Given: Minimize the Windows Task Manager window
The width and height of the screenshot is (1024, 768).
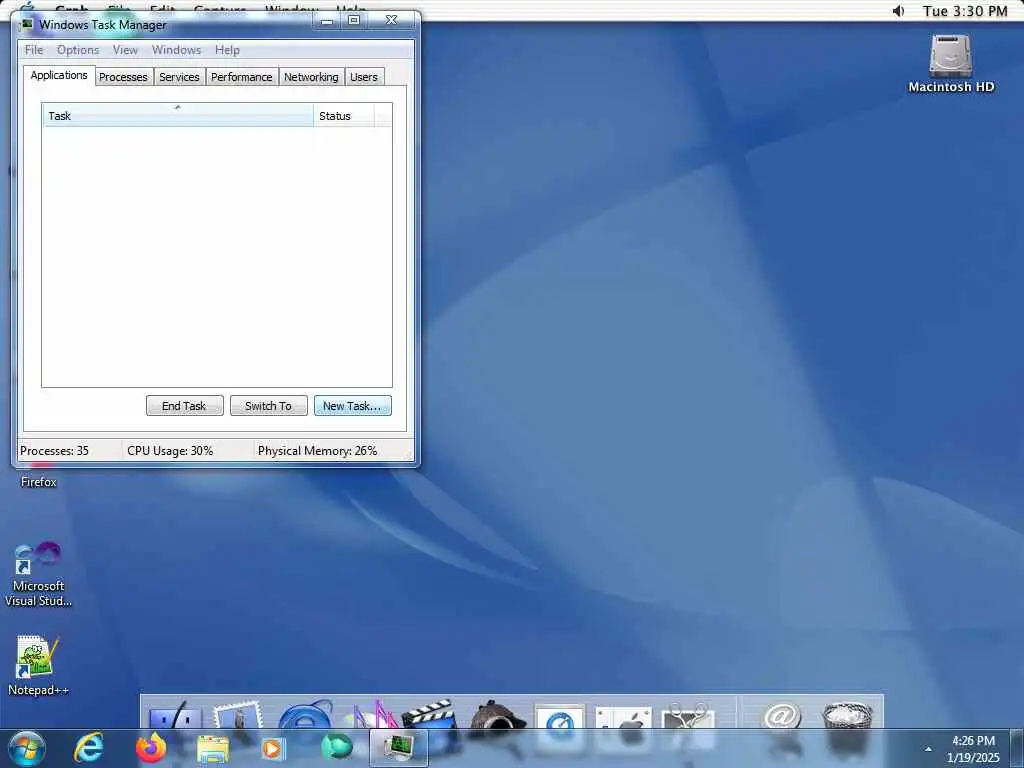Looking at the screenshot, I should click(x=328, y=21).
